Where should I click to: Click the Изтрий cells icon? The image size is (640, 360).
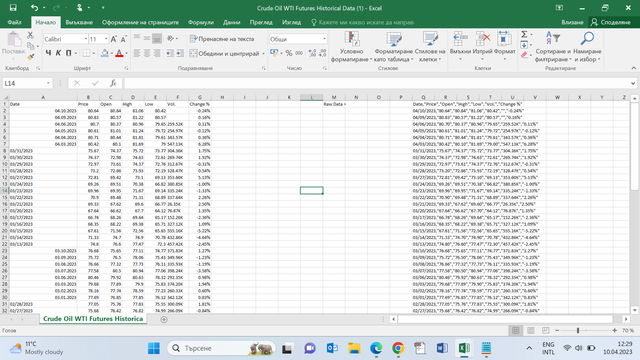click(x=482, y=39)
